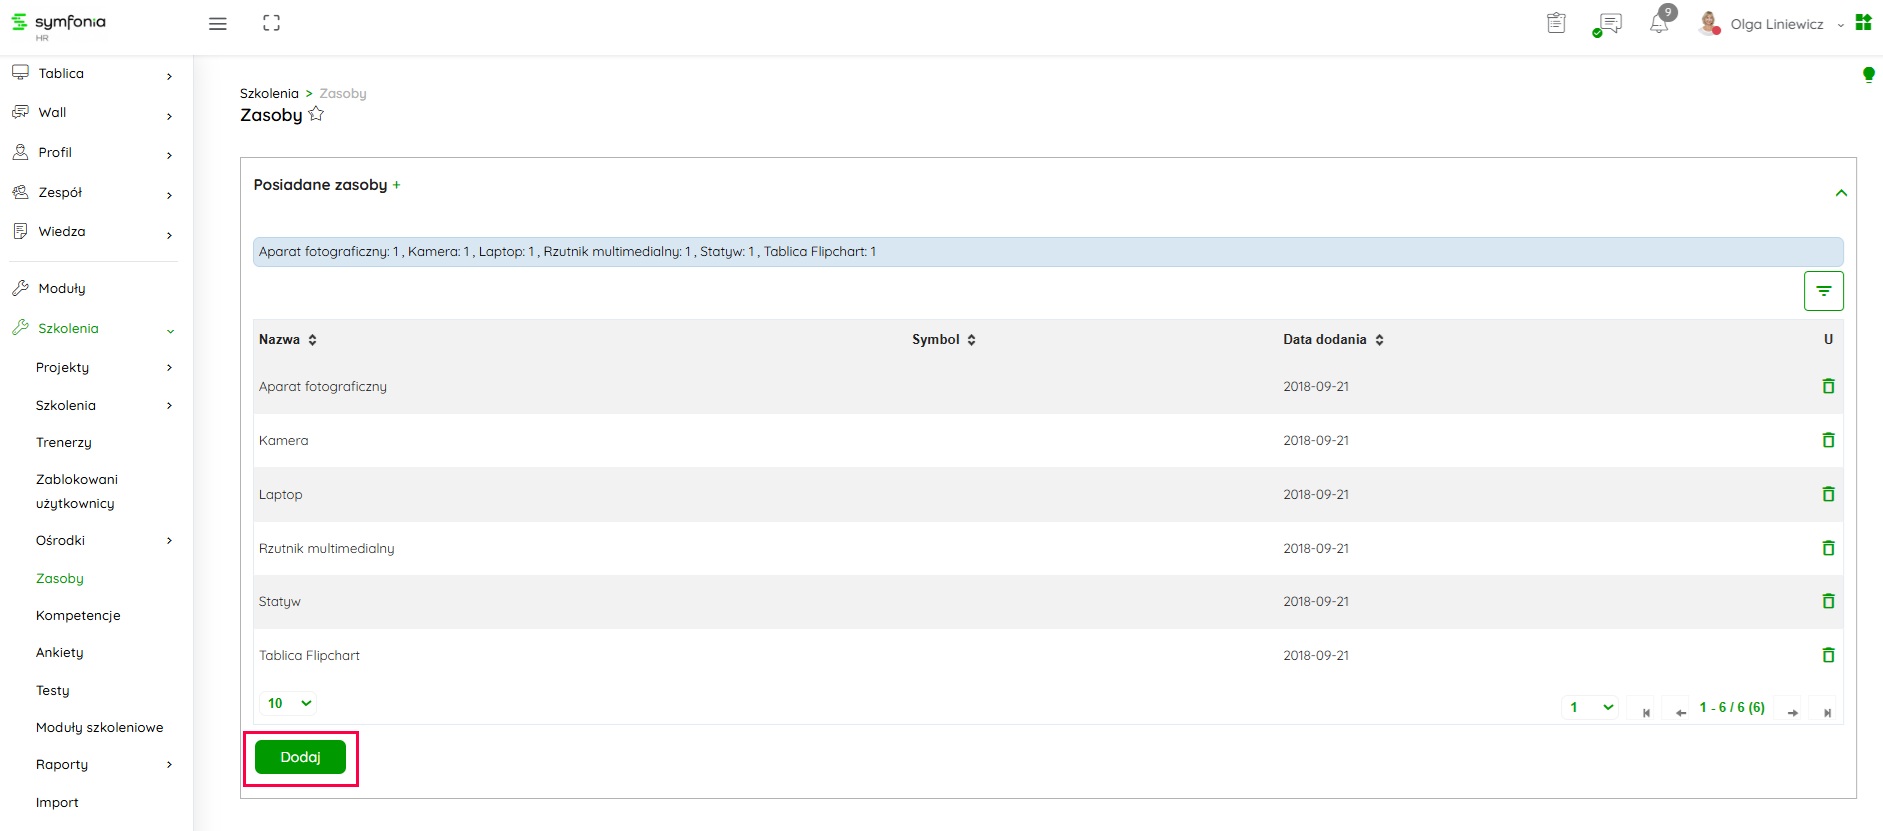Mark Zasoby page as favorite
Viewport: 1883px width, 831px height.
tap(316, 114)
